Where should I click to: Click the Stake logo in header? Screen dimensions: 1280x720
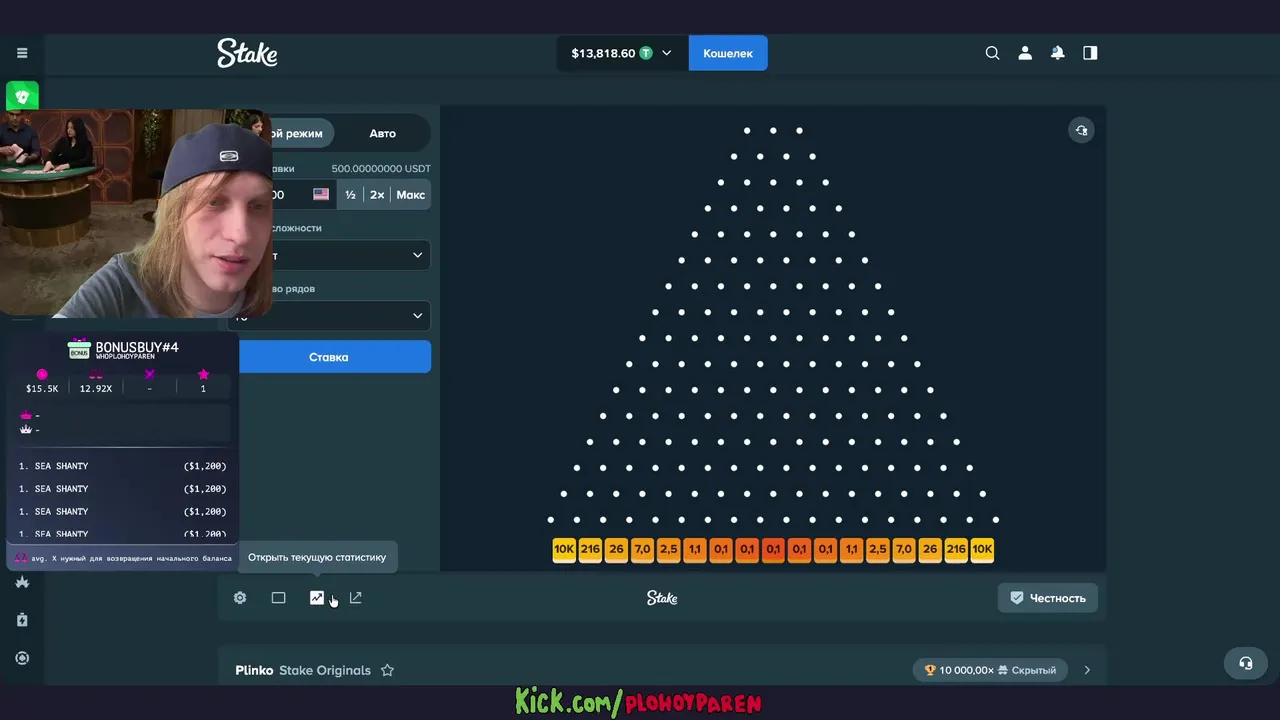(x=247, y=53)
